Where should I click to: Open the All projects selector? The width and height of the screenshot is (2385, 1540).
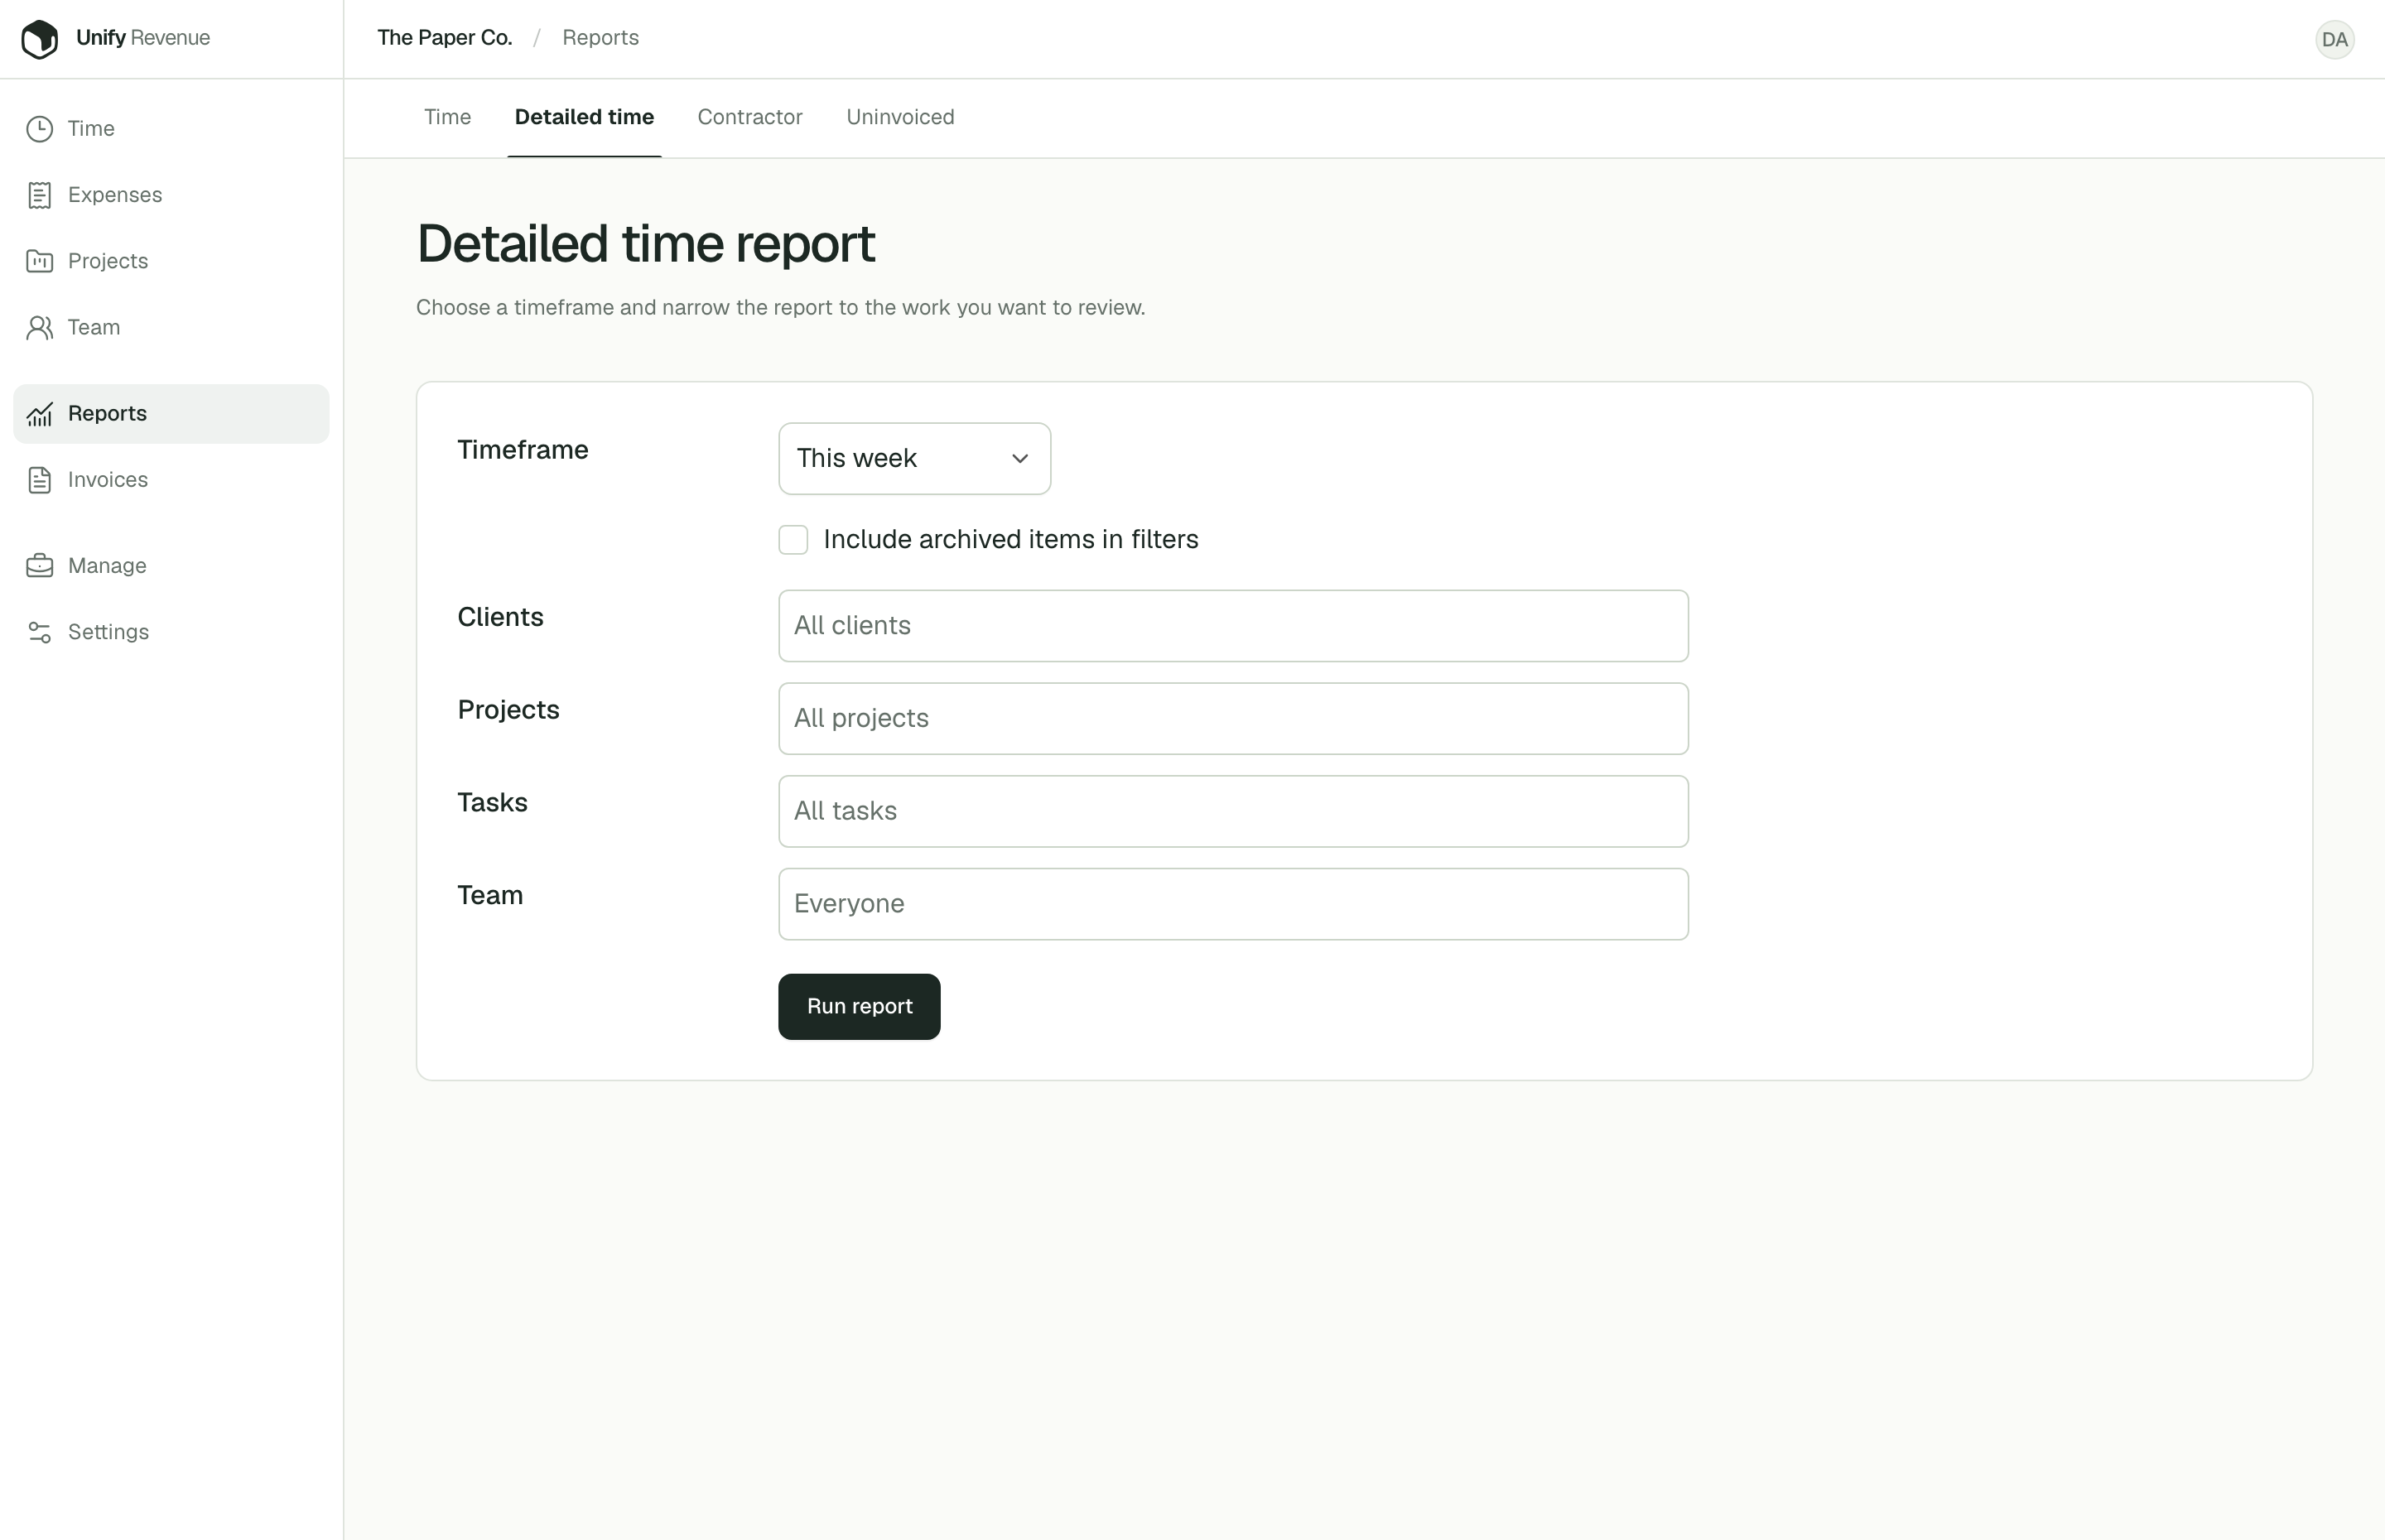point(1233,719)
